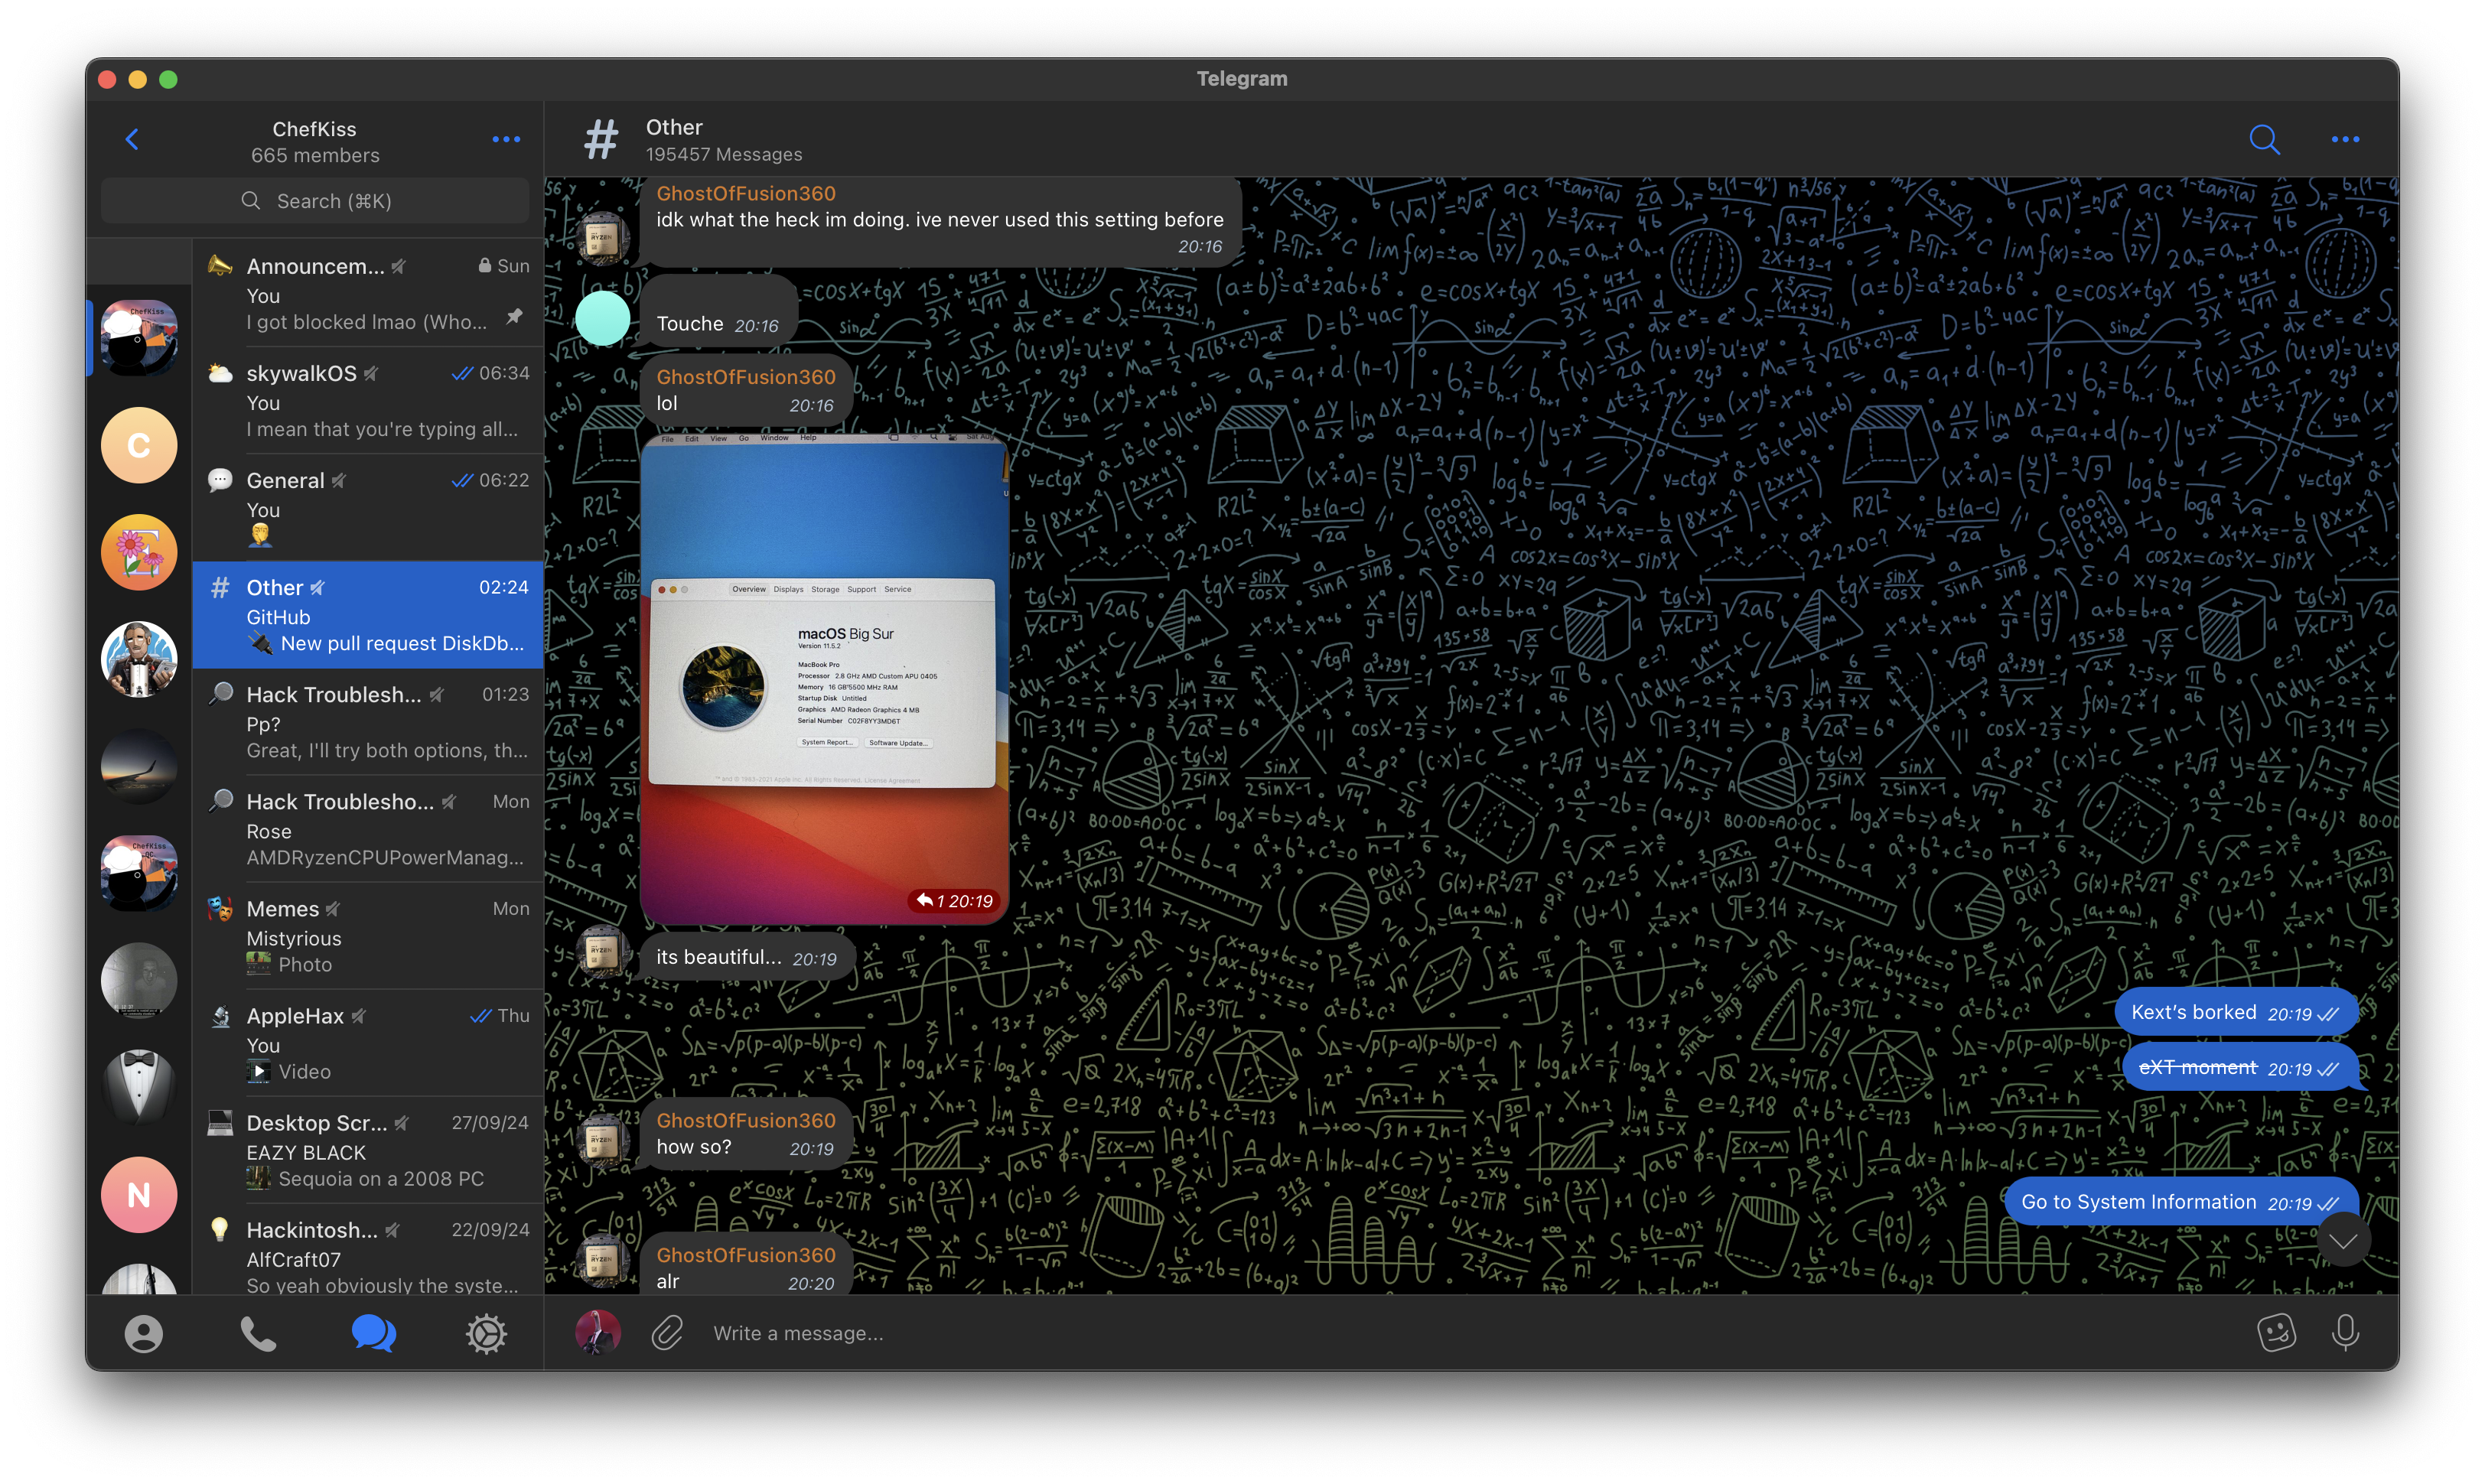This screenshot has height=1484, width=2485.
Task: Click the voice message microphone icon
Action: click(x=2345, y=1332)
